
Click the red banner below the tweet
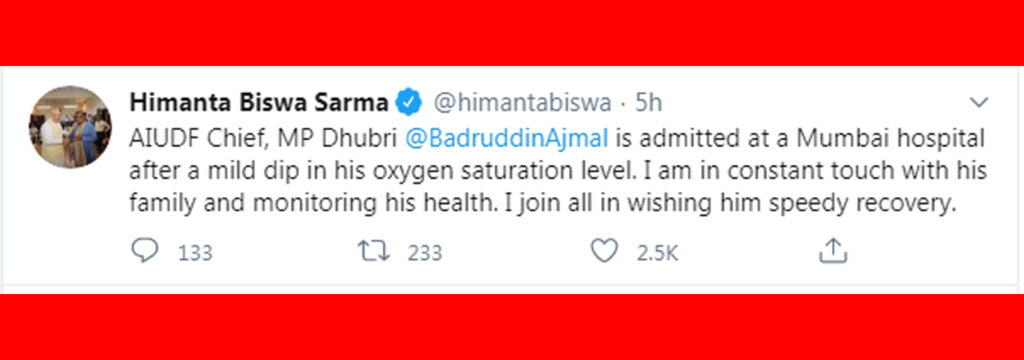[512, 327]
